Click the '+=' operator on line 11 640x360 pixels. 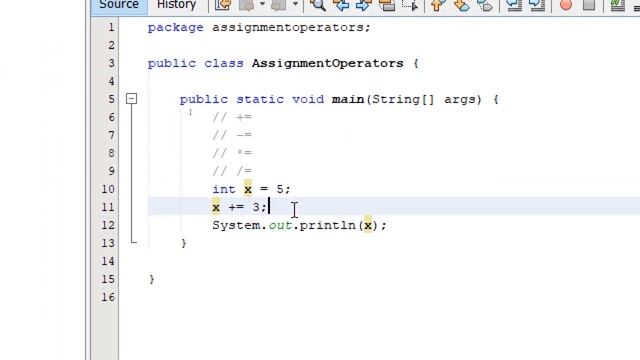236,207
